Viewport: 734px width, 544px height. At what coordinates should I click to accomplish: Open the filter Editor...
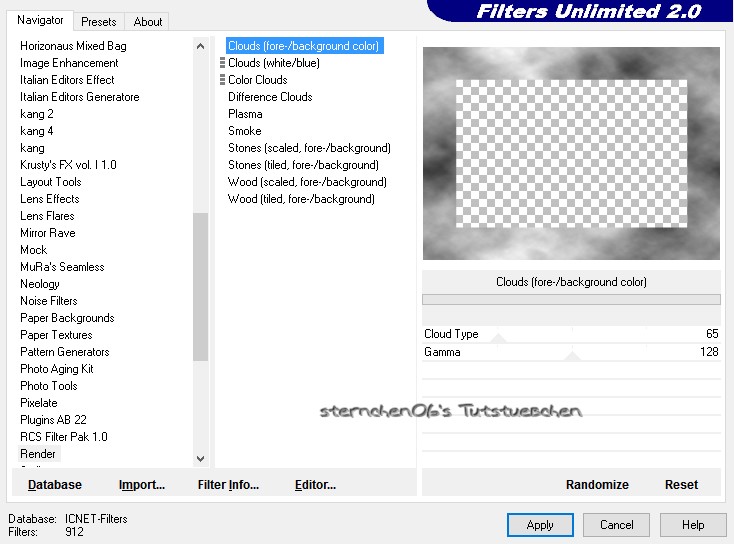315,485
